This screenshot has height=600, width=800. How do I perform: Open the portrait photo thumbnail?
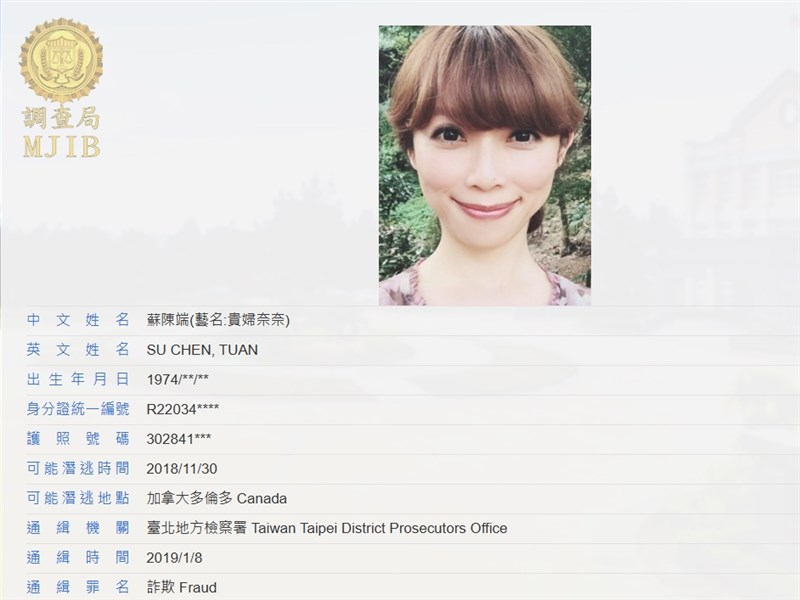[x=485, y=165]
